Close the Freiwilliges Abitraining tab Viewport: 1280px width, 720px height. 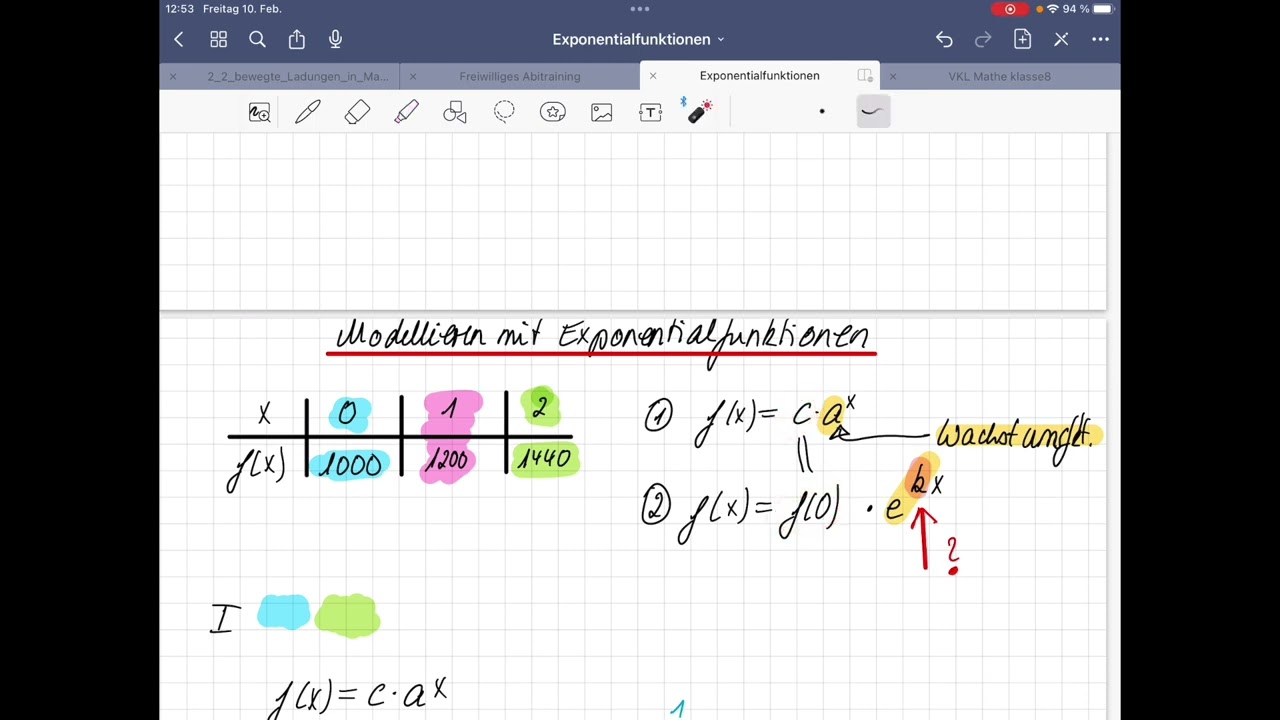(412, 76)
